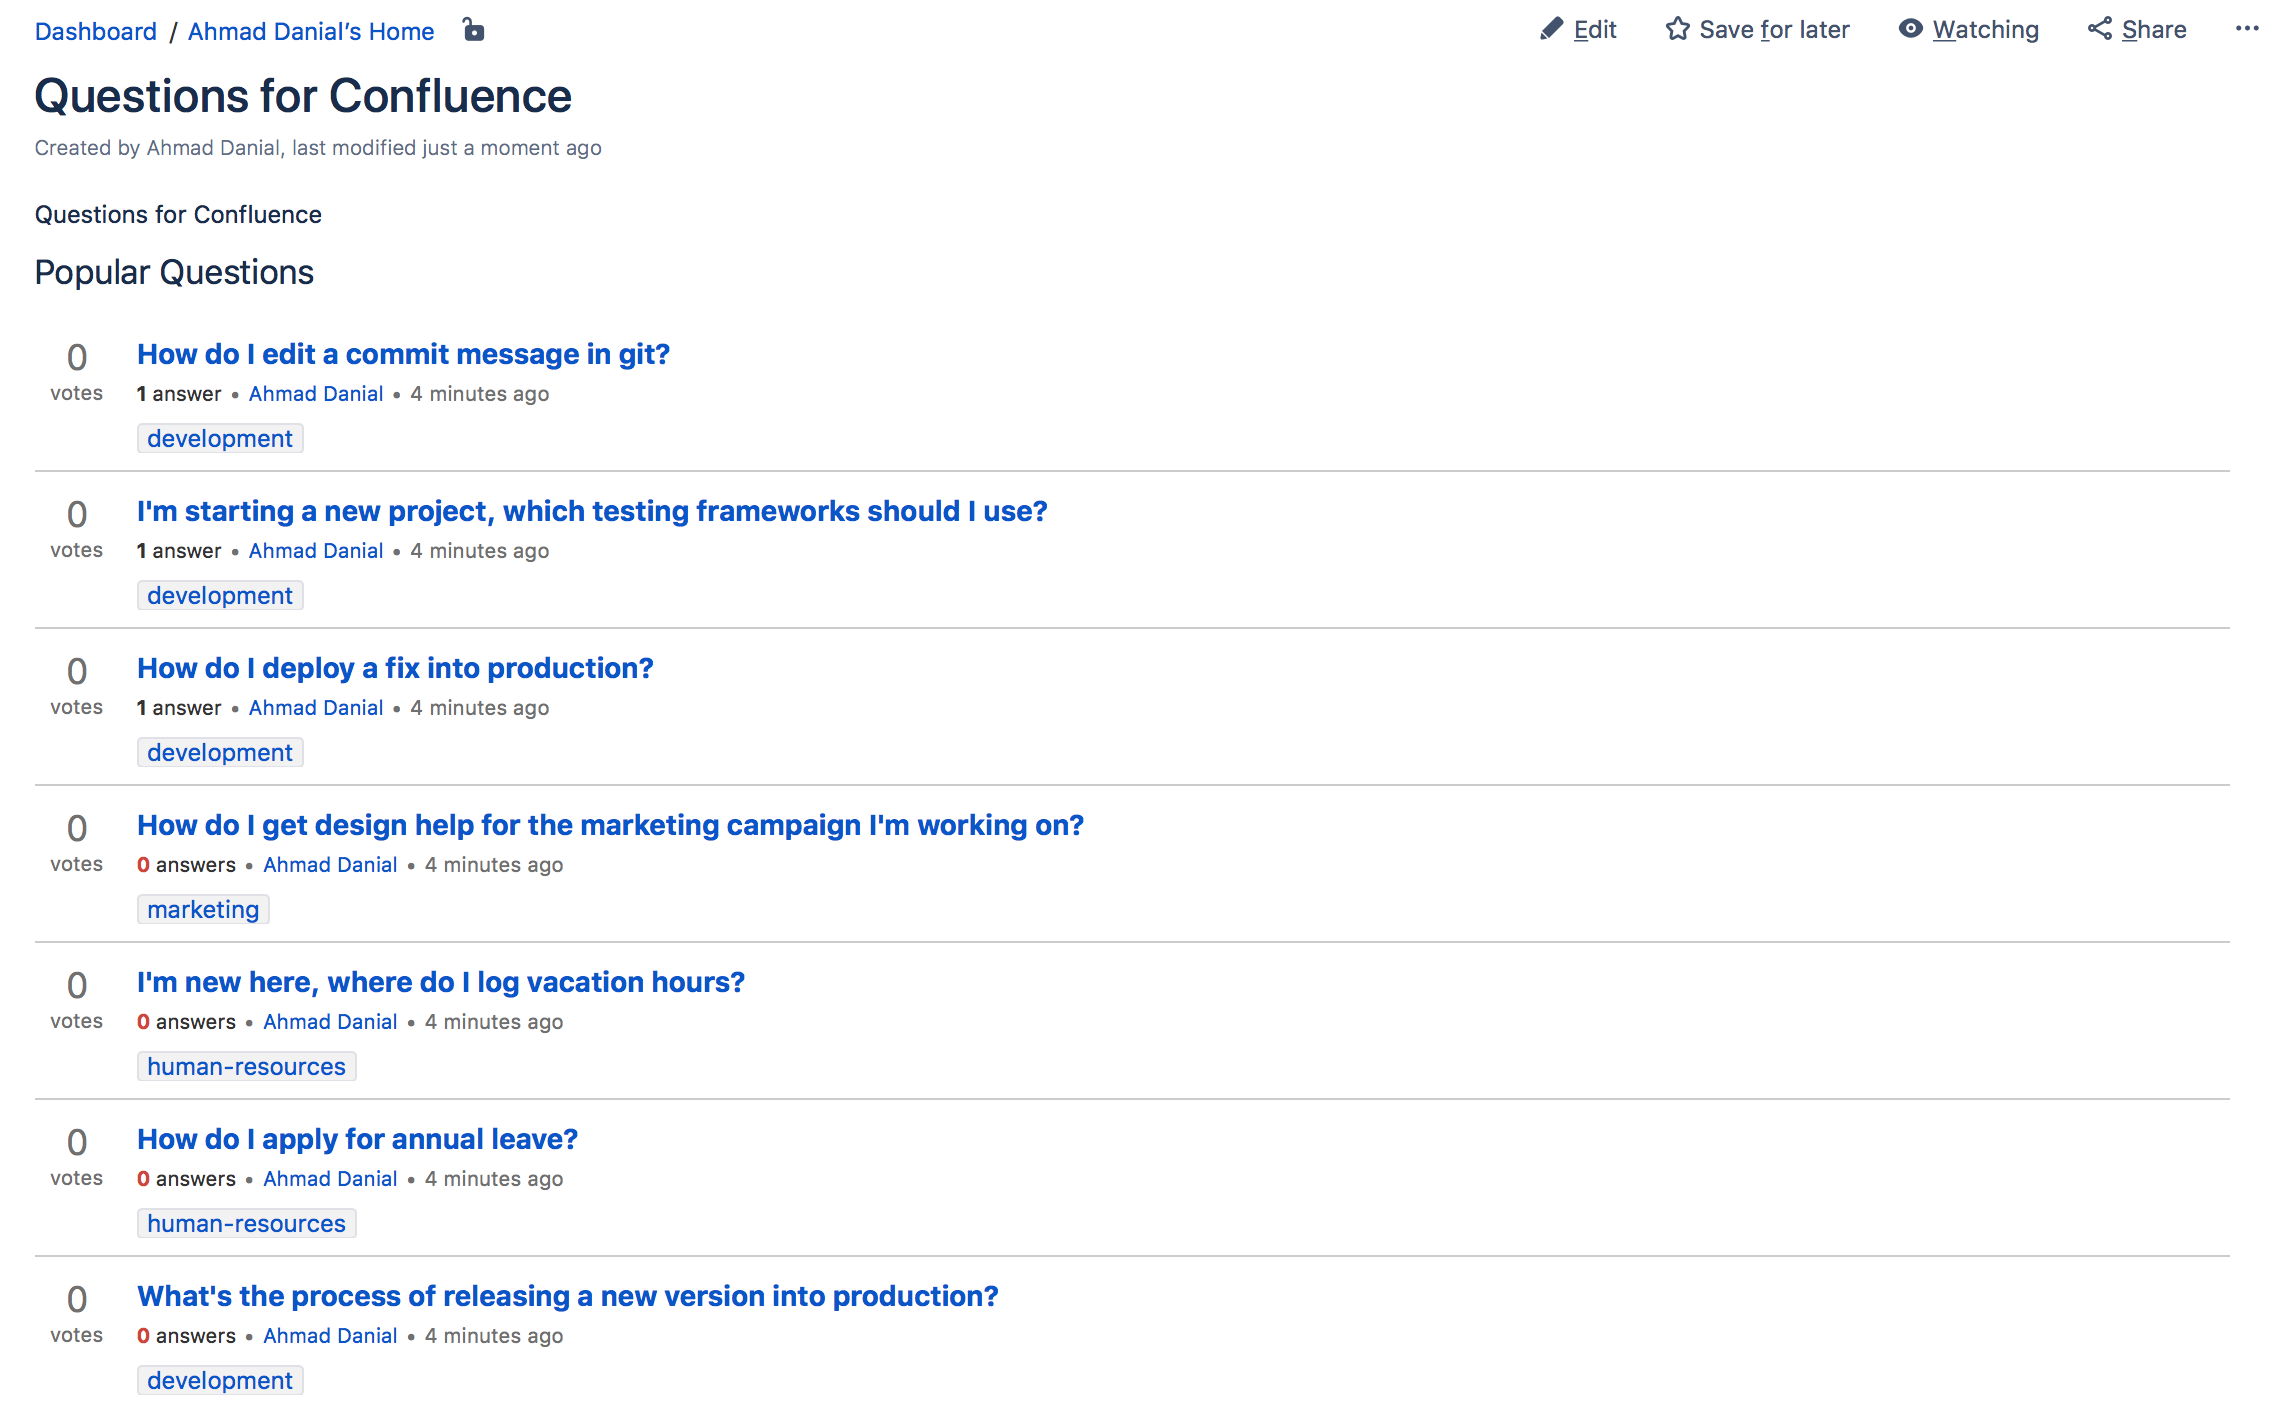Click human-resources tag under vacation hours question
Viewport: 2276px width, 1412px height.
click(x=246, y=1066)
